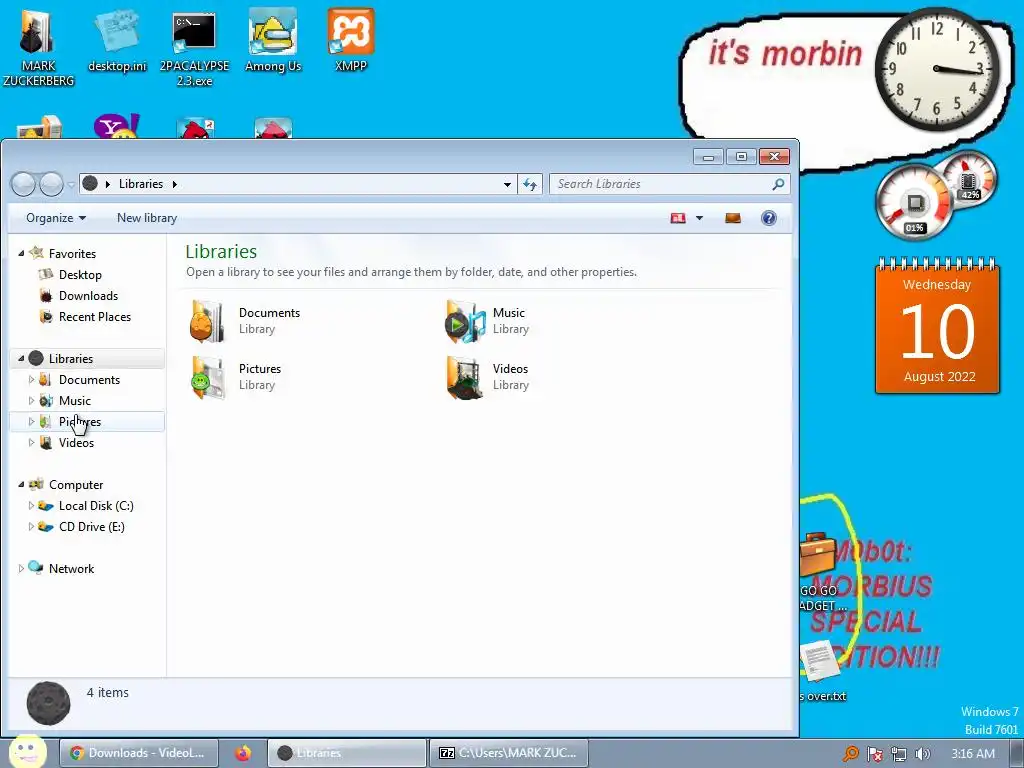Click the Action Center flag tray icon
This screenshot has width=1024, height=768.
click(874, 754)
